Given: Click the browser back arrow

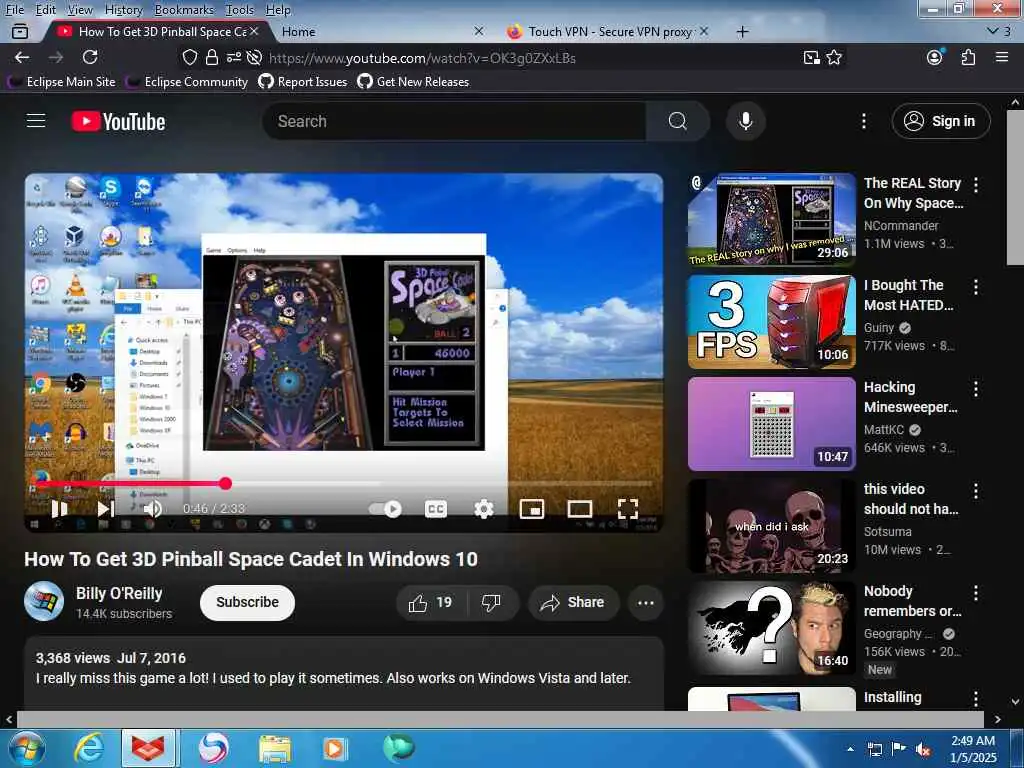Looking at the screenshot, I should point(22,57).
